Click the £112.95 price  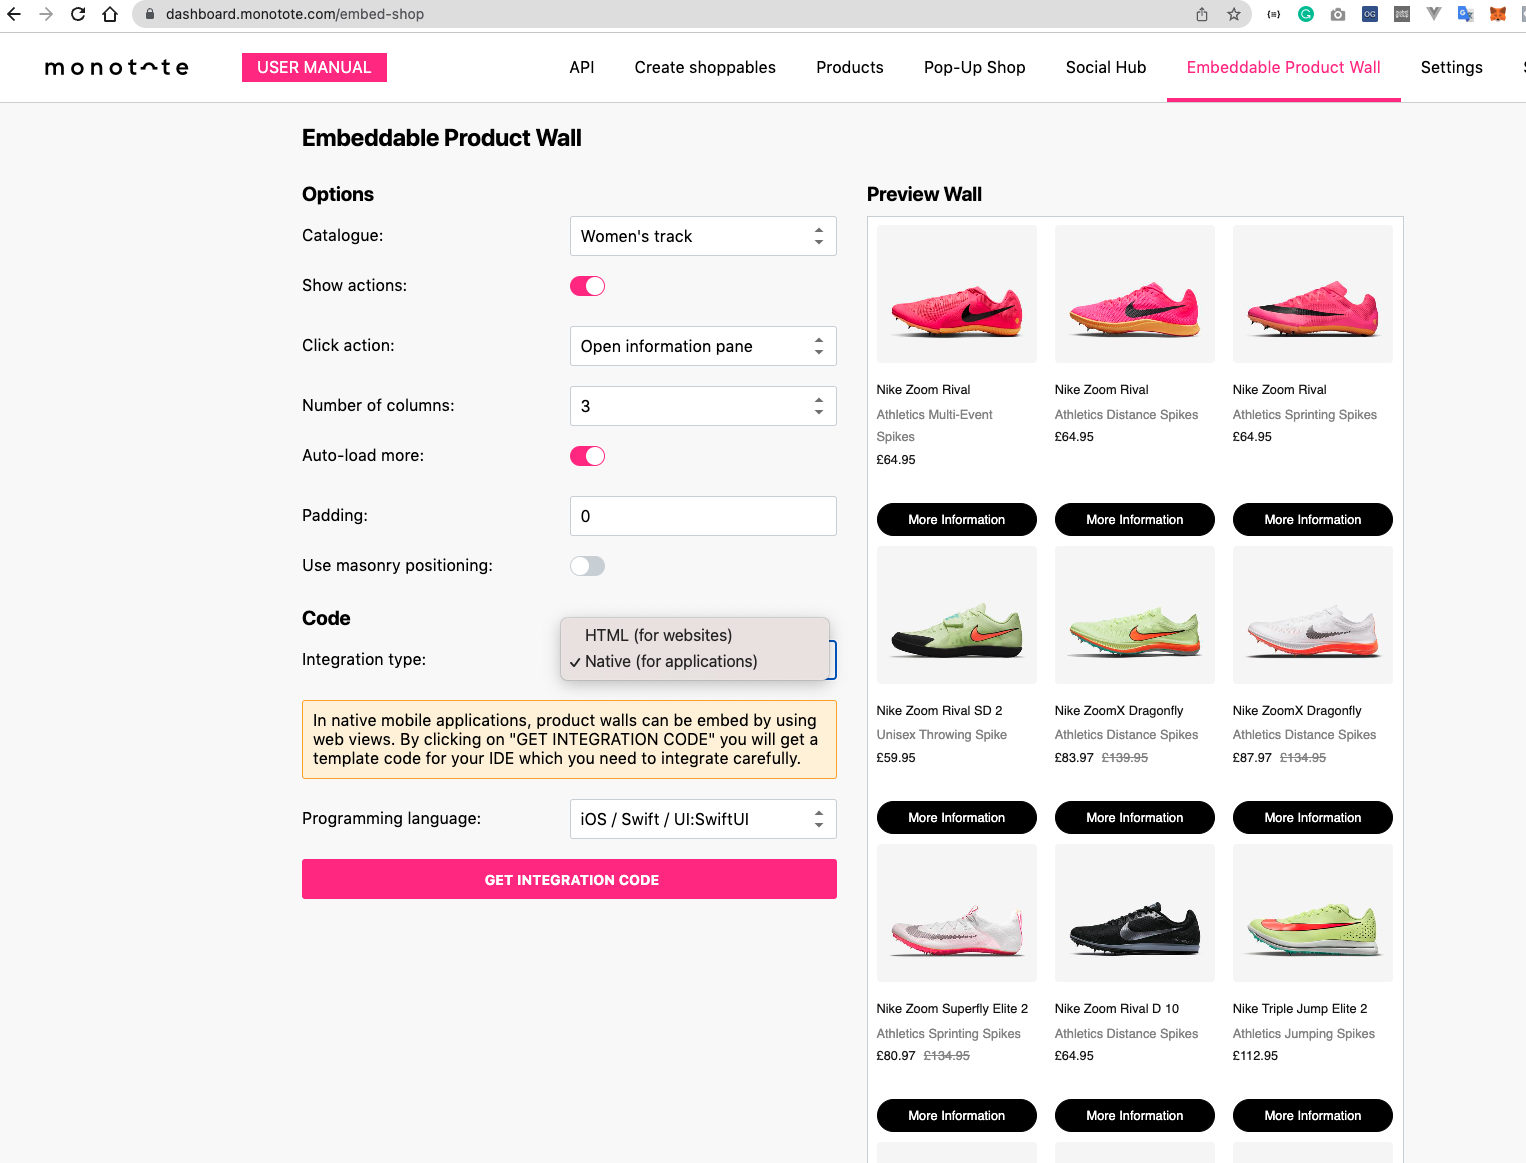pos(1255,1056)
